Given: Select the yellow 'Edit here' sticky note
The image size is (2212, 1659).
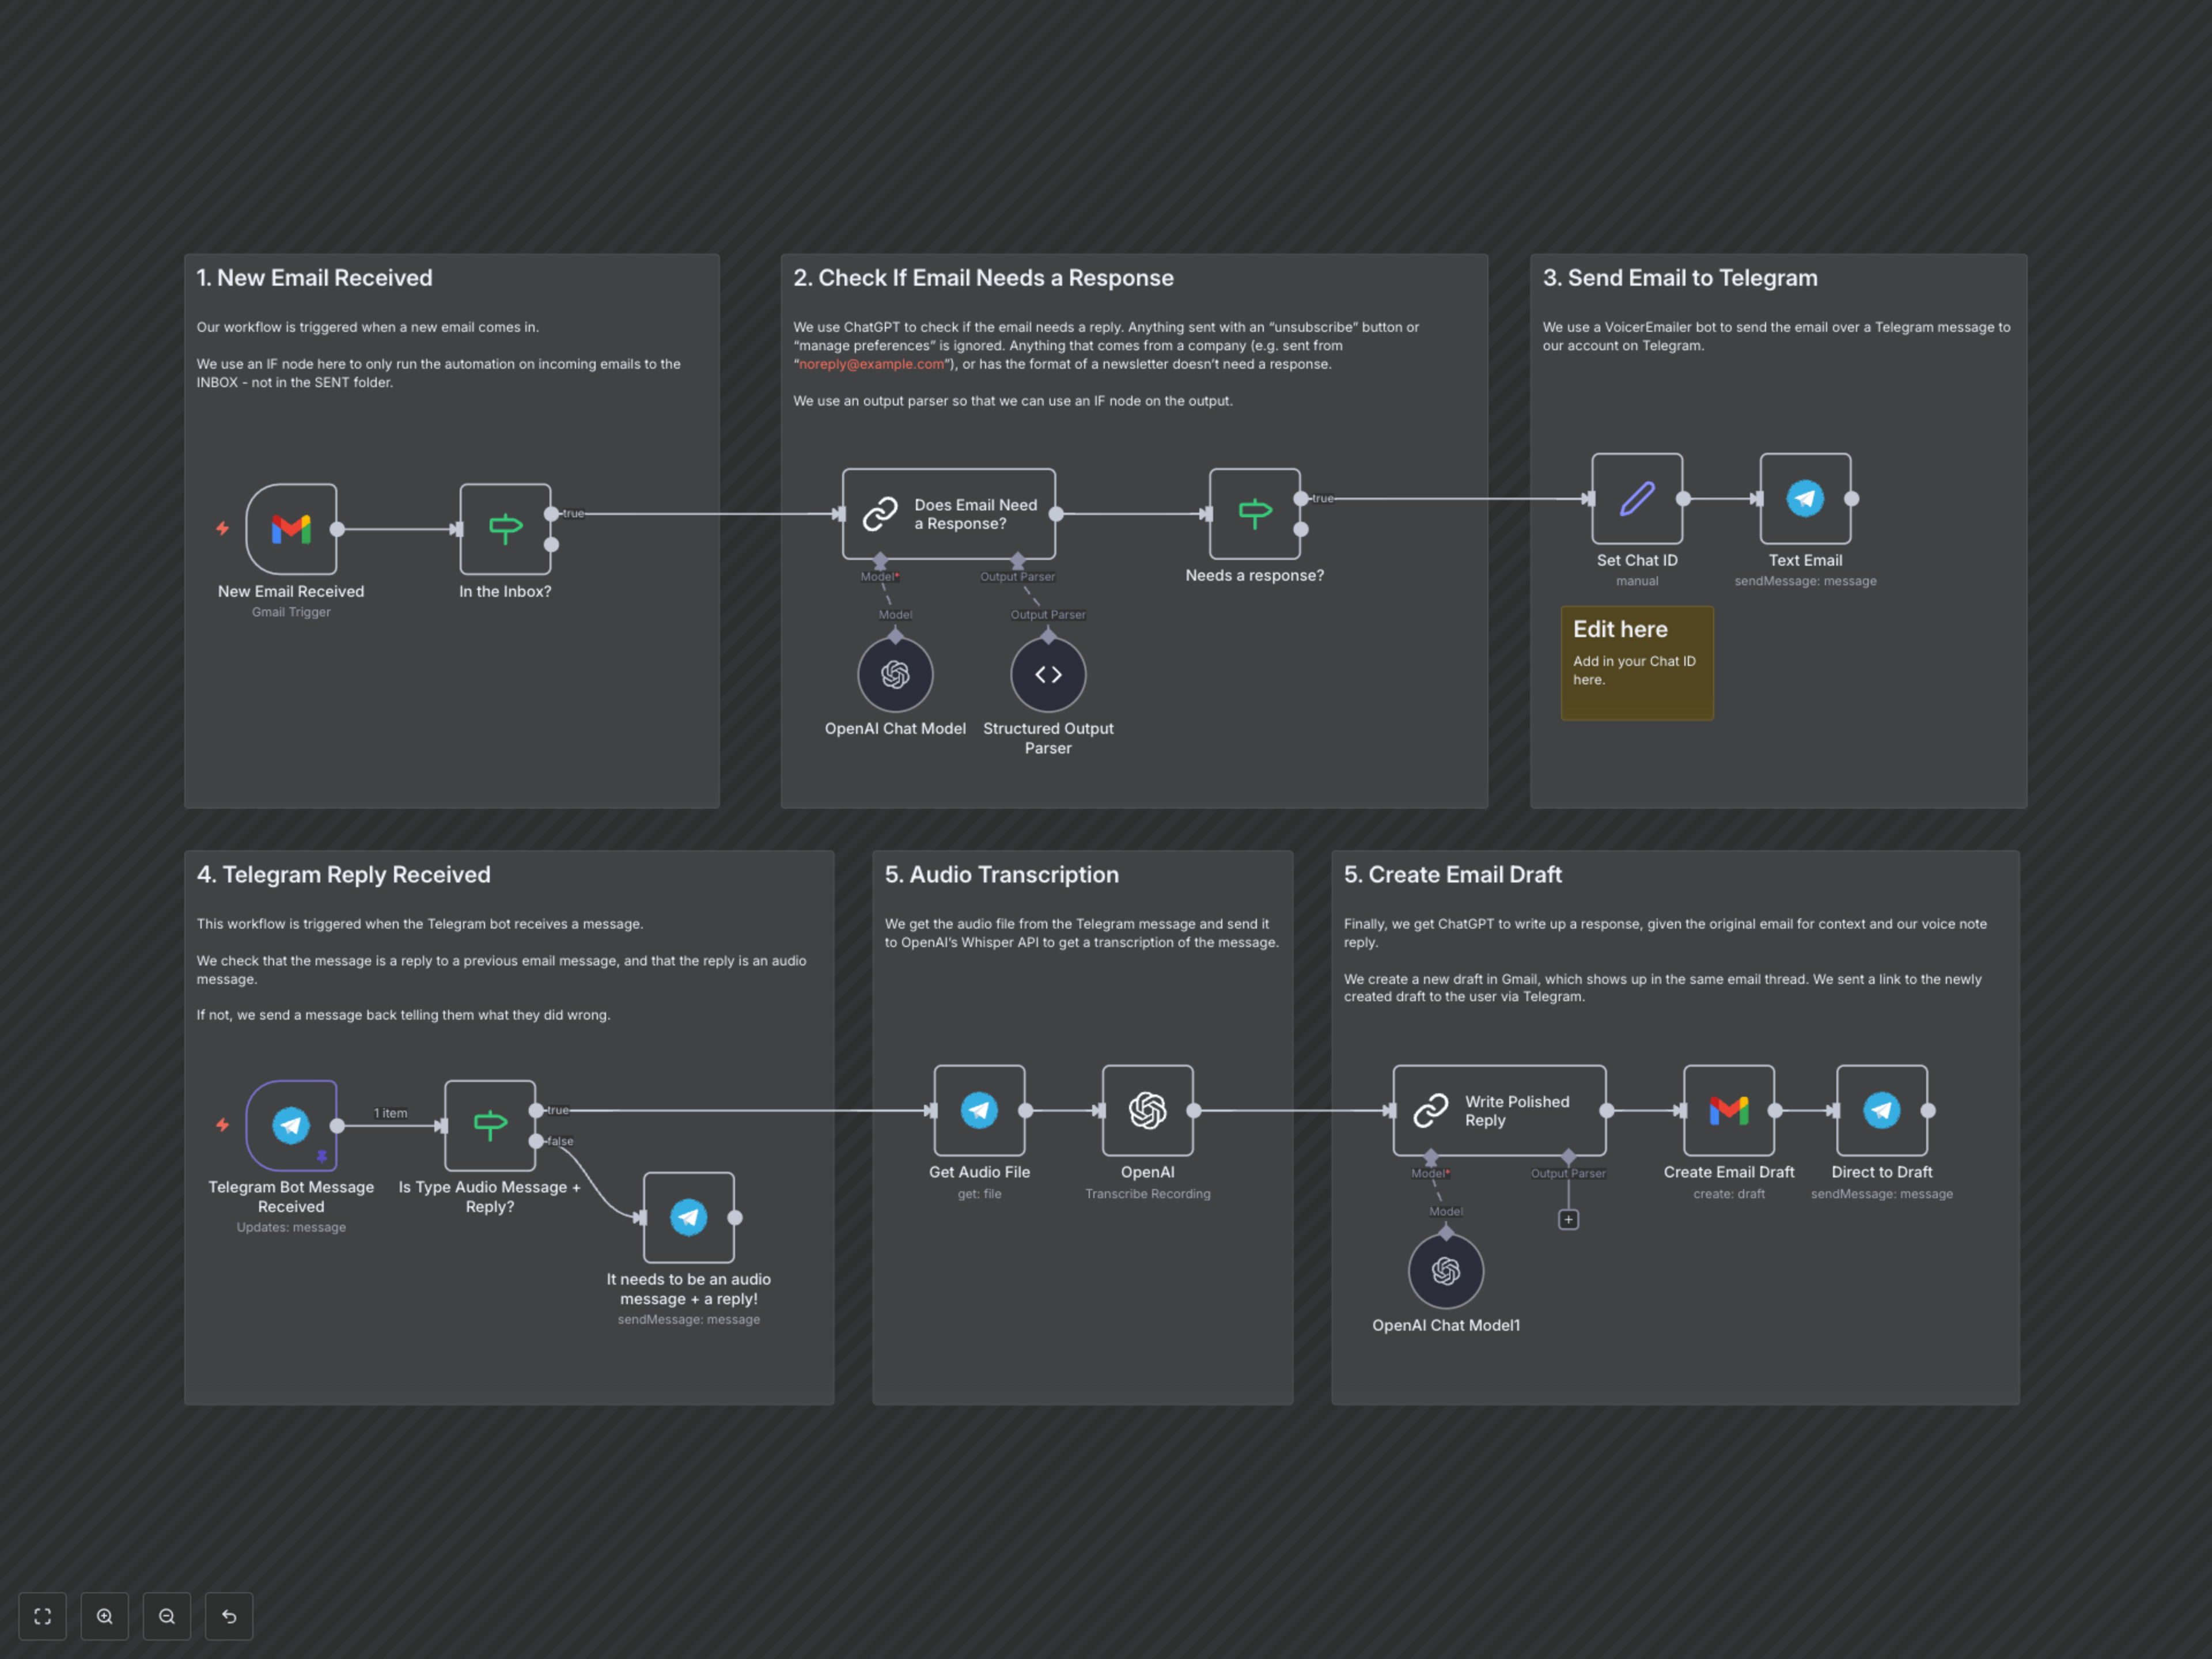Looking at the screenshot, I should [x=1637, y=663].
